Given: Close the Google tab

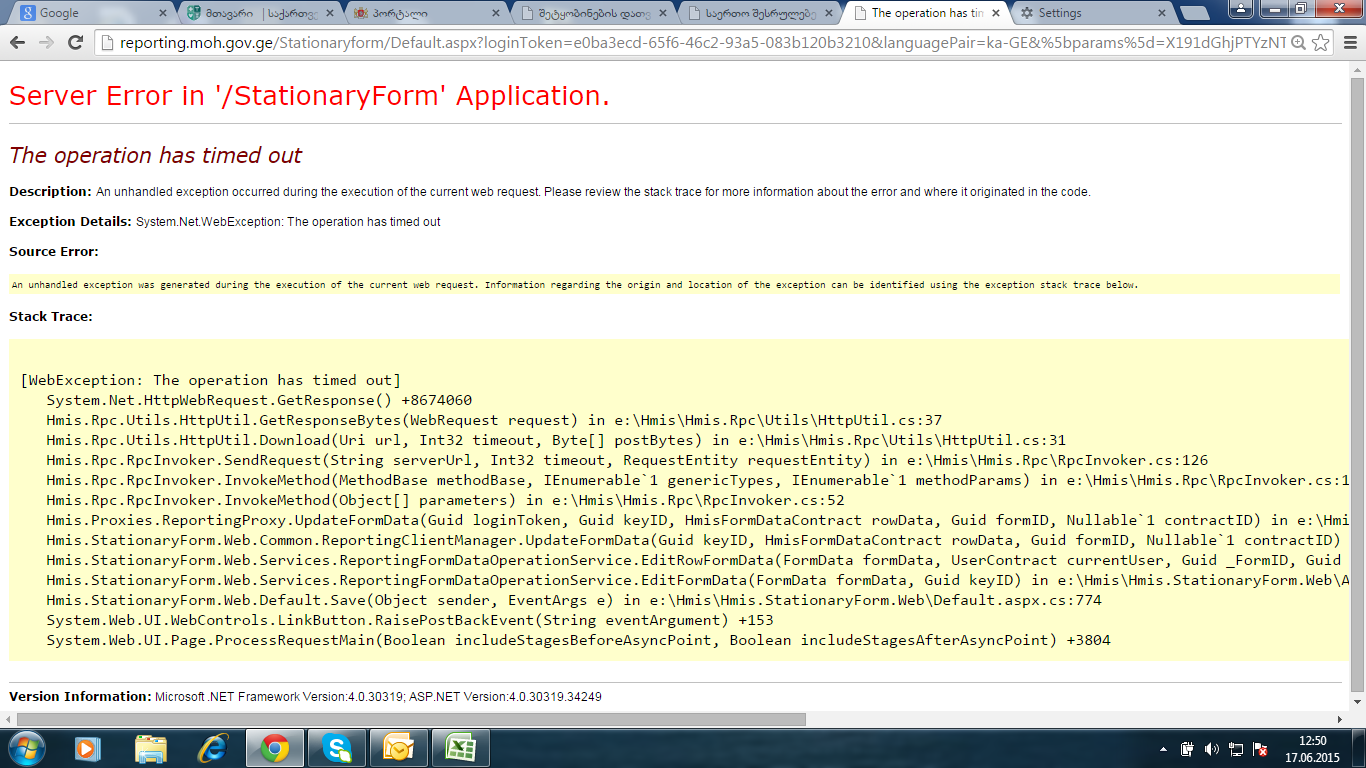Looking at the screenshot, I should click(163, 13).
